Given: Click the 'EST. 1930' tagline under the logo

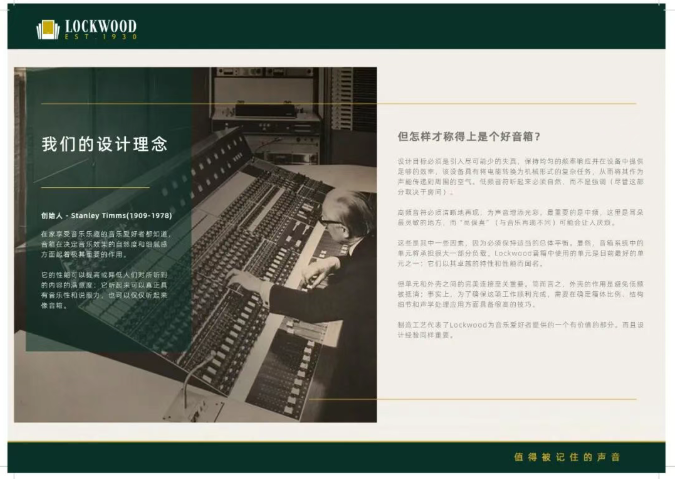Looking at the screenshot, I should point(101,37).
